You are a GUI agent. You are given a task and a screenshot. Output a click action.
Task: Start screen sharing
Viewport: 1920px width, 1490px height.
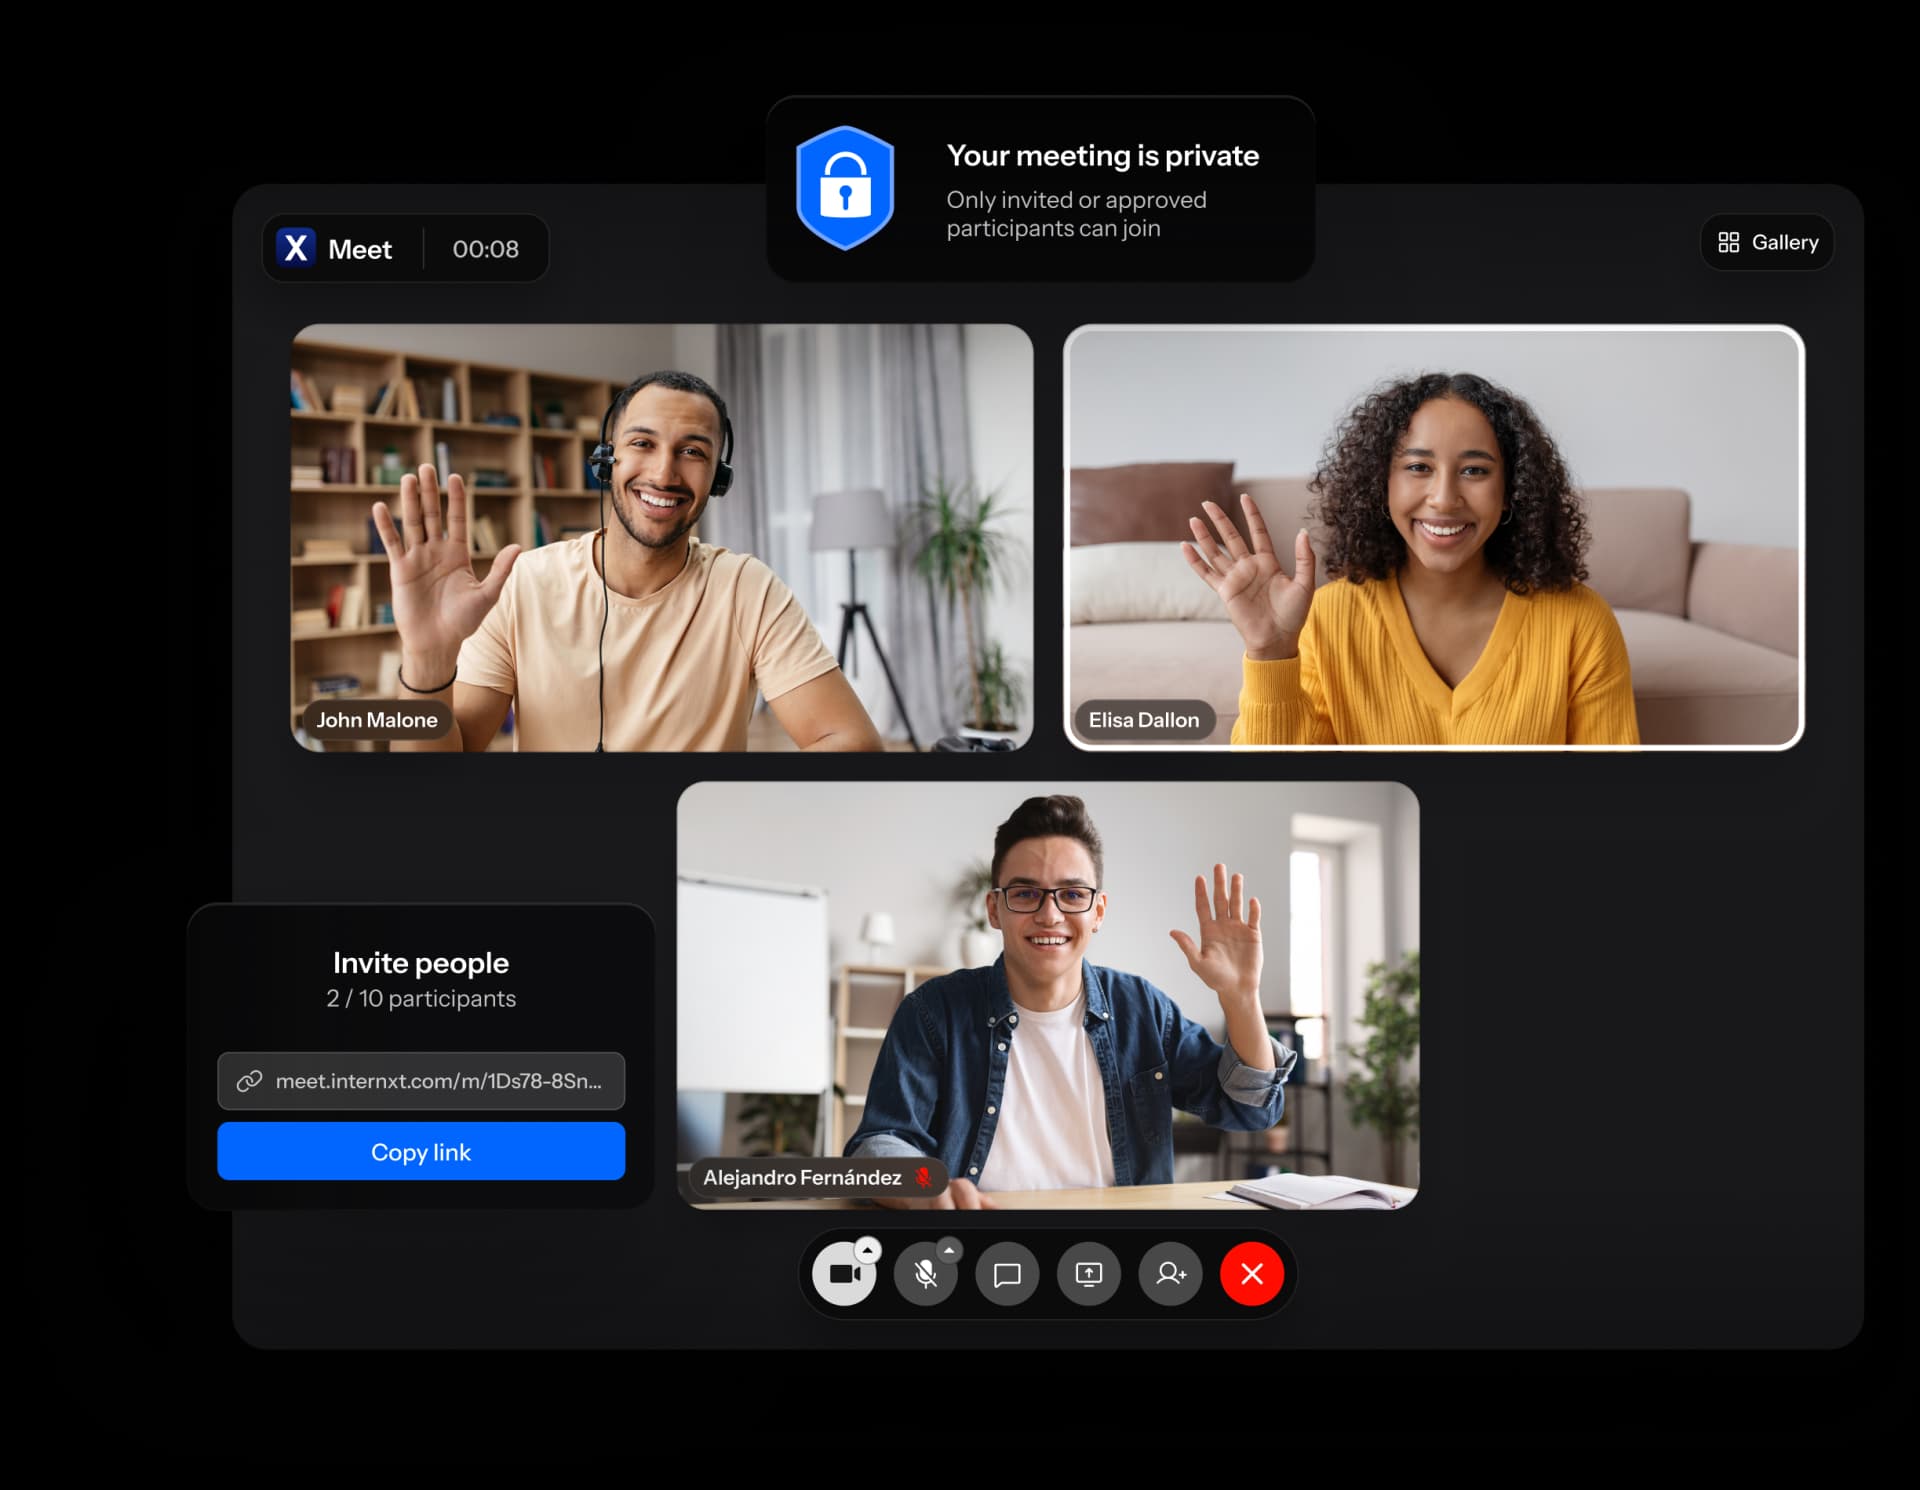click(x=1088, y=1274)
